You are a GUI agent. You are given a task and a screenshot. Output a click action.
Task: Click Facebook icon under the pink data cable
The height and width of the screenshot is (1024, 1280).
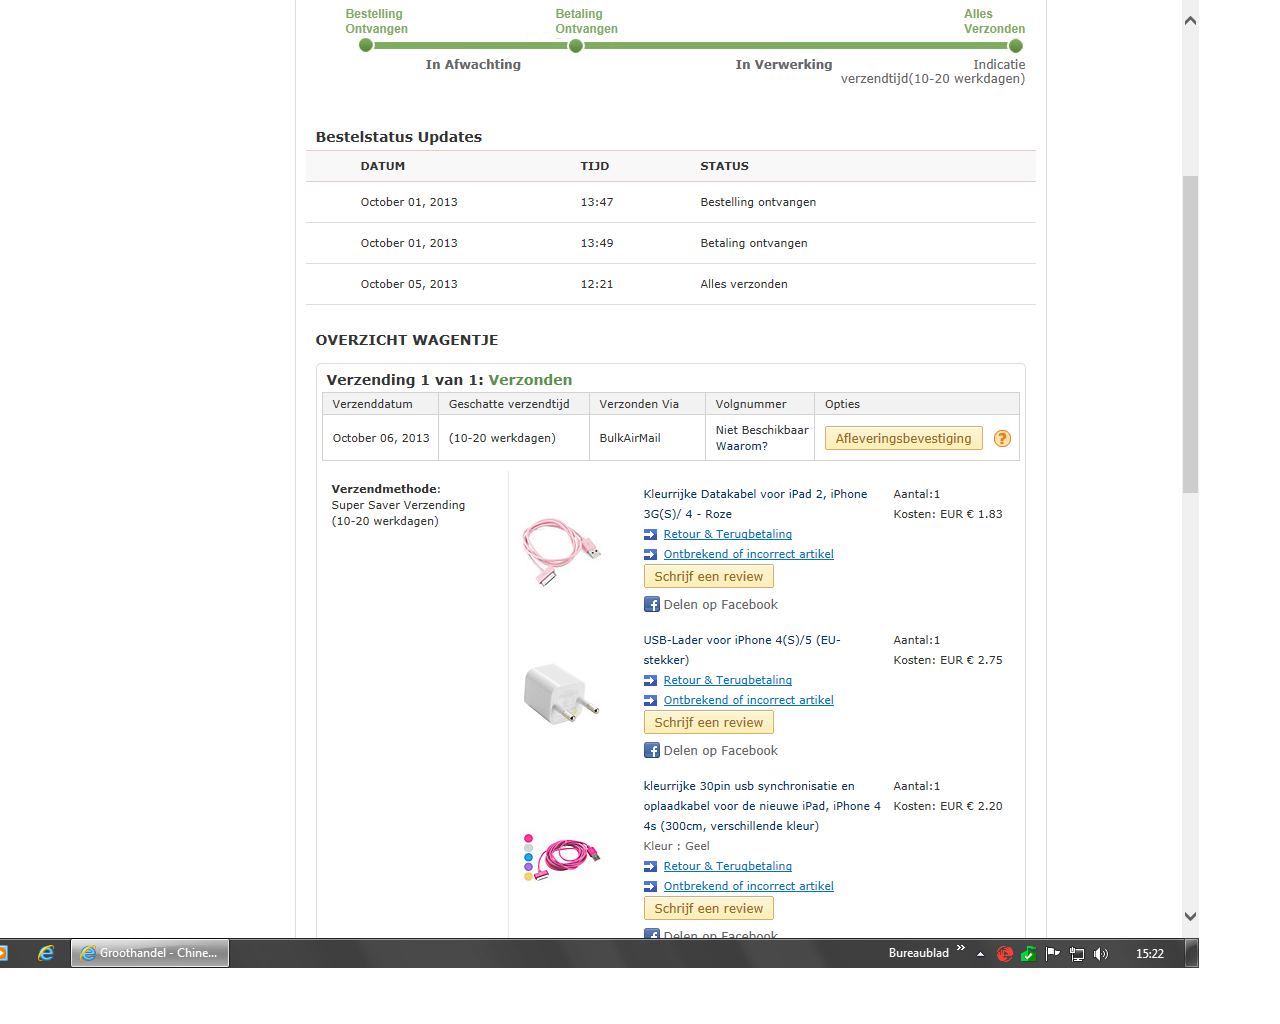pyautogui.click(x=651, y=605)
